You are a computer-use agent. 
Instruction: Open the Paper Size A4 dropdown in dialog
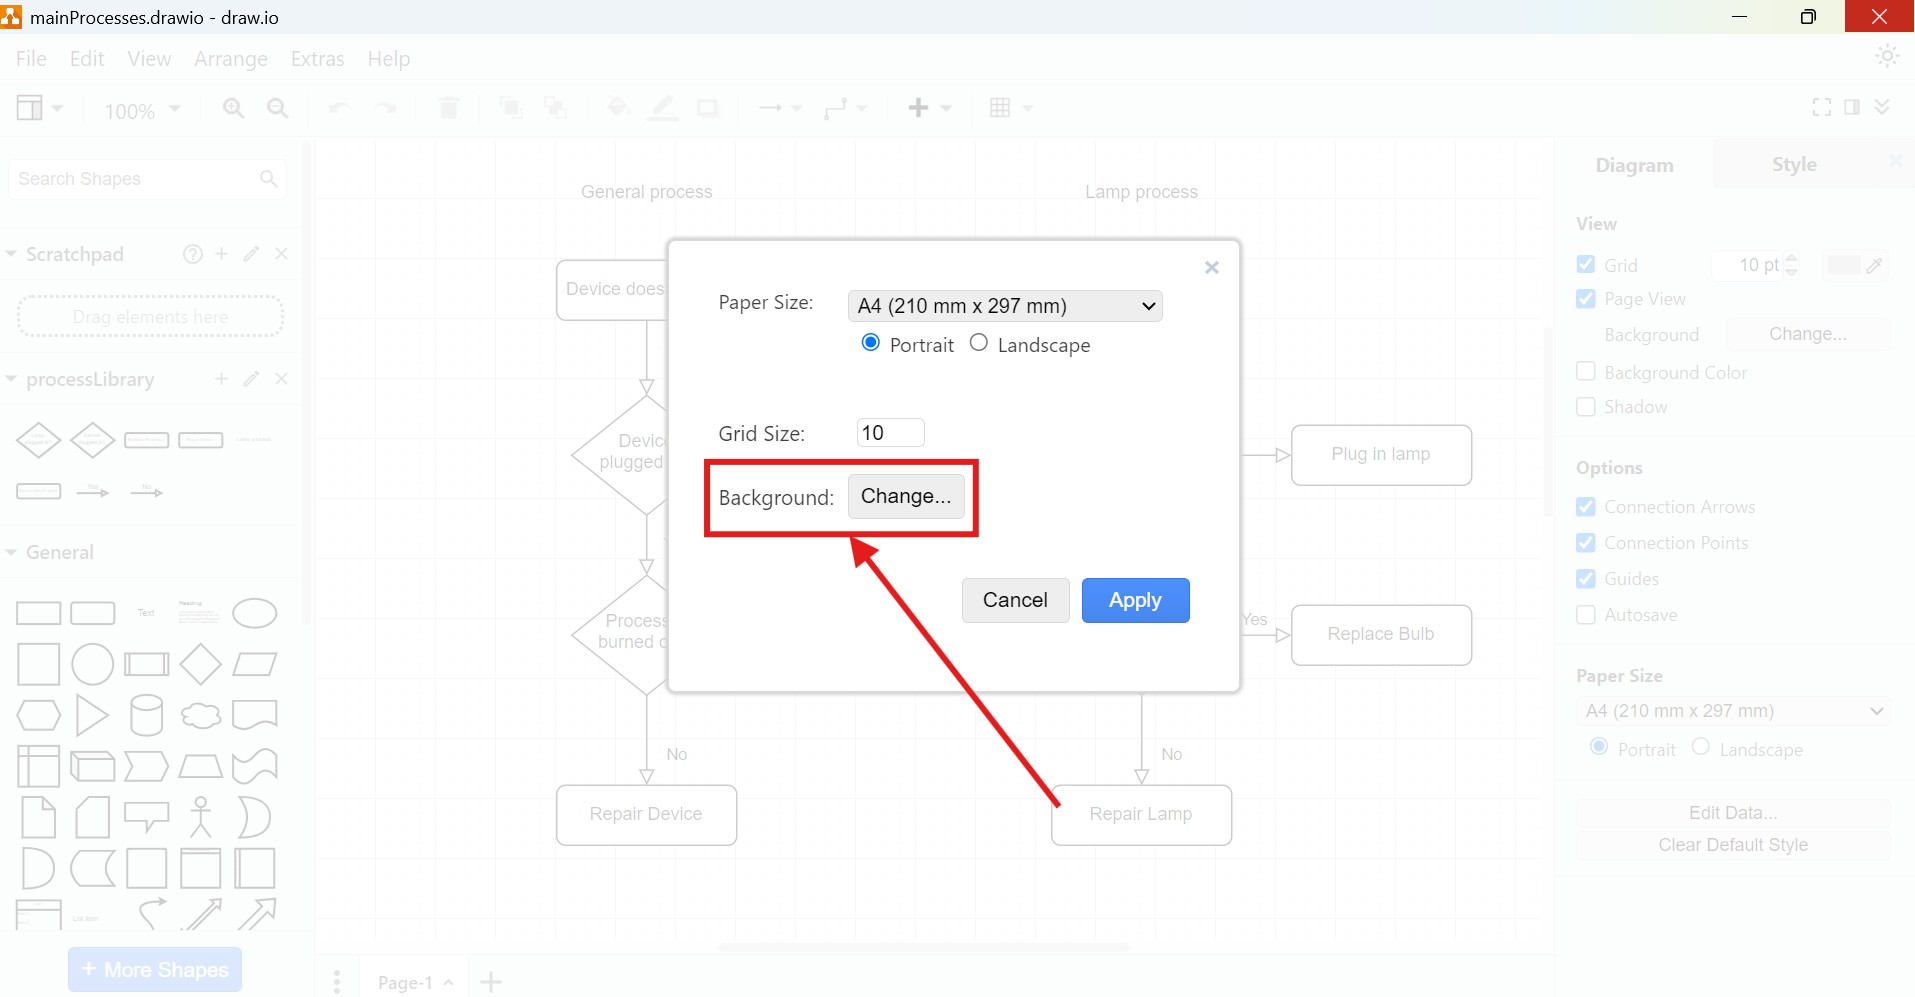1005,306
